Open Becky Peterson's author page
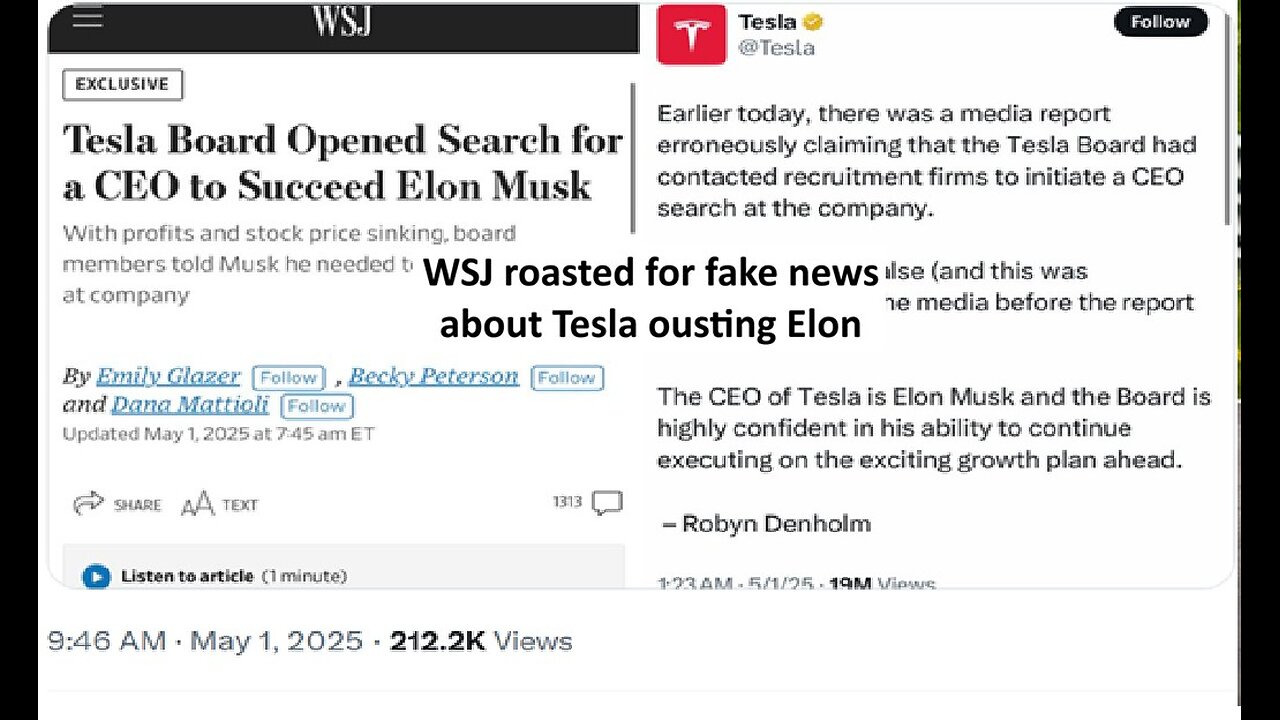Image resolution: width=1280 pixels, height=720 pixels. click(x=434, y=376)
